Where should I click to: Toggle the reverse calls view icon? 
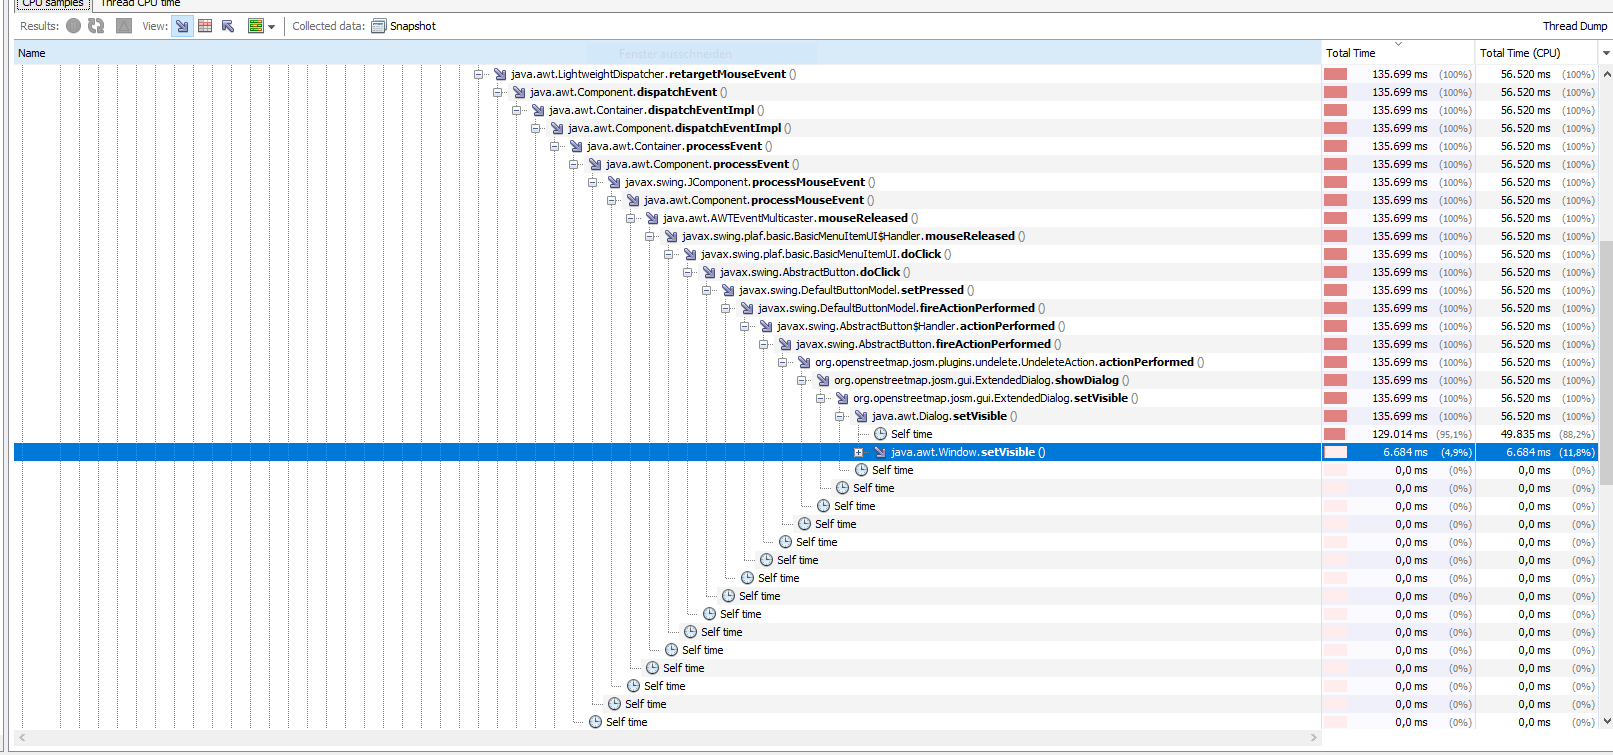(x=228, y=26)
